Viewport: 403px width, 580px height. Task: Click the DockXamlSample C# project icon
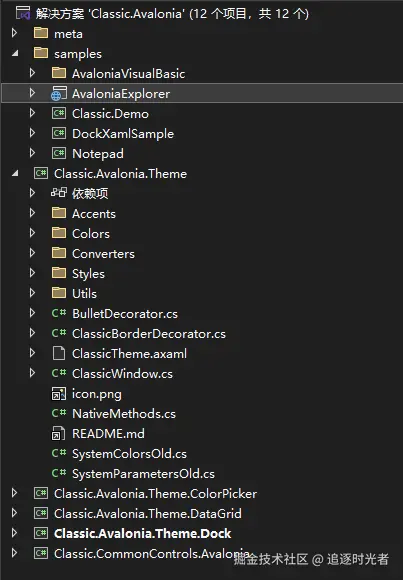pyautogui.click(x=59, y=133)
